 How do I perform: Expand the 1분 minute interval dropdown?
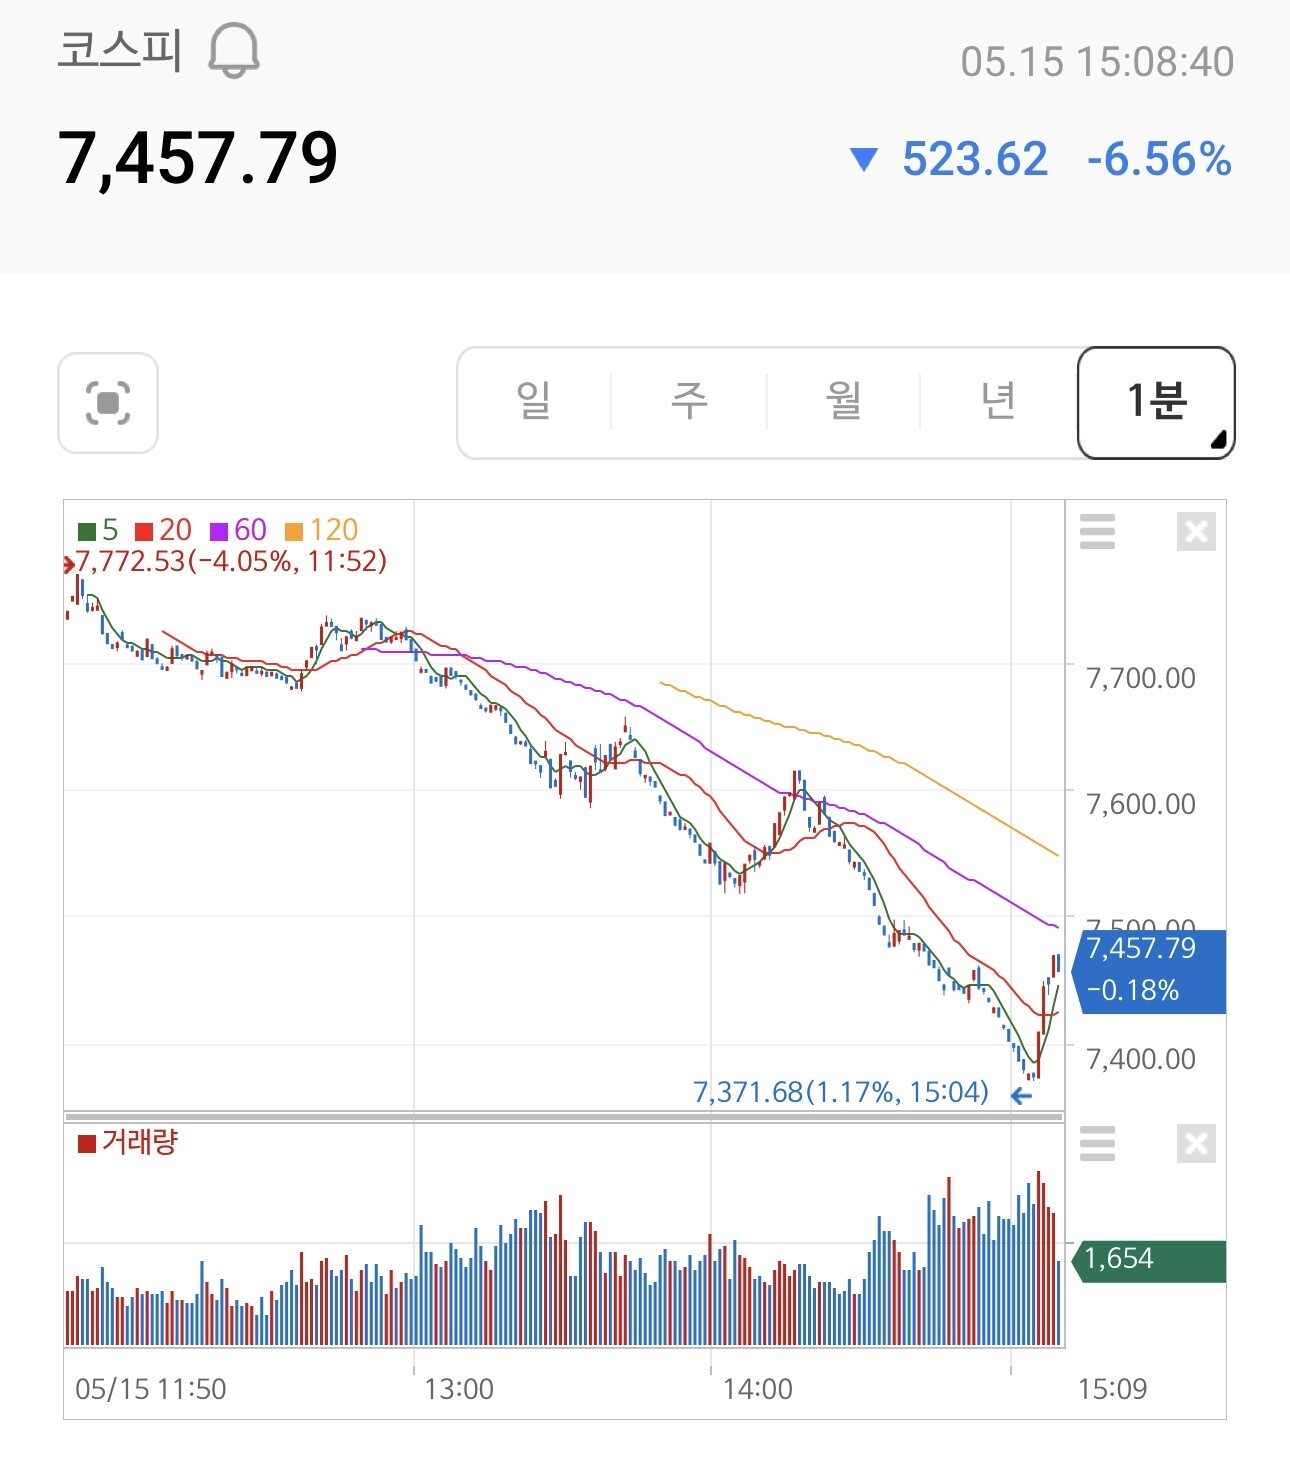pyautogui.click(x=1156, y=402)
